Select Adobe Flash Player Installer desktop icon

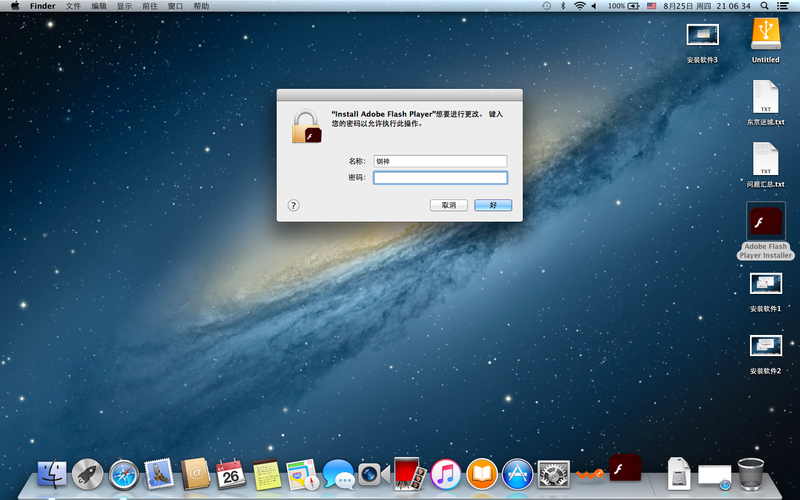[766, 231]
